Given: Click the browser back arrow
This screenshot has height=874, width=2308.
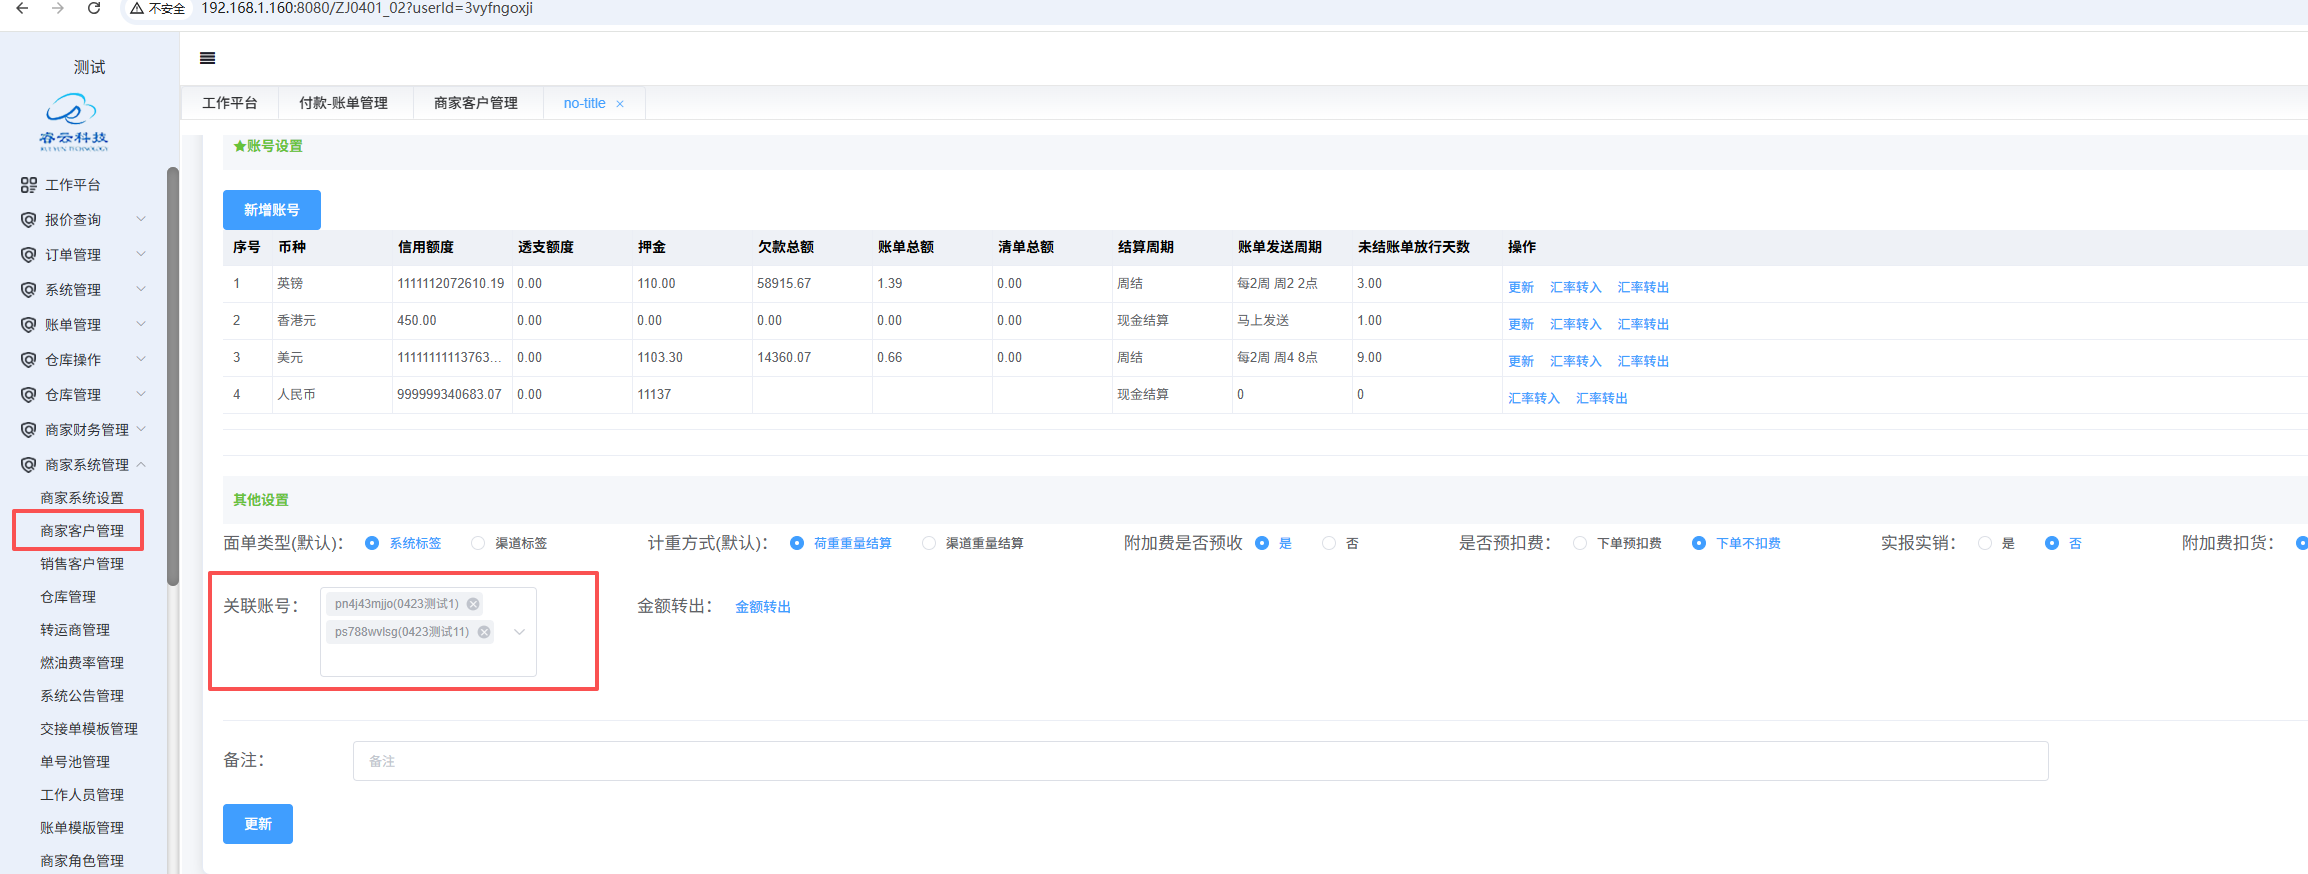Looking at the screenshot, I should [22, 8].
